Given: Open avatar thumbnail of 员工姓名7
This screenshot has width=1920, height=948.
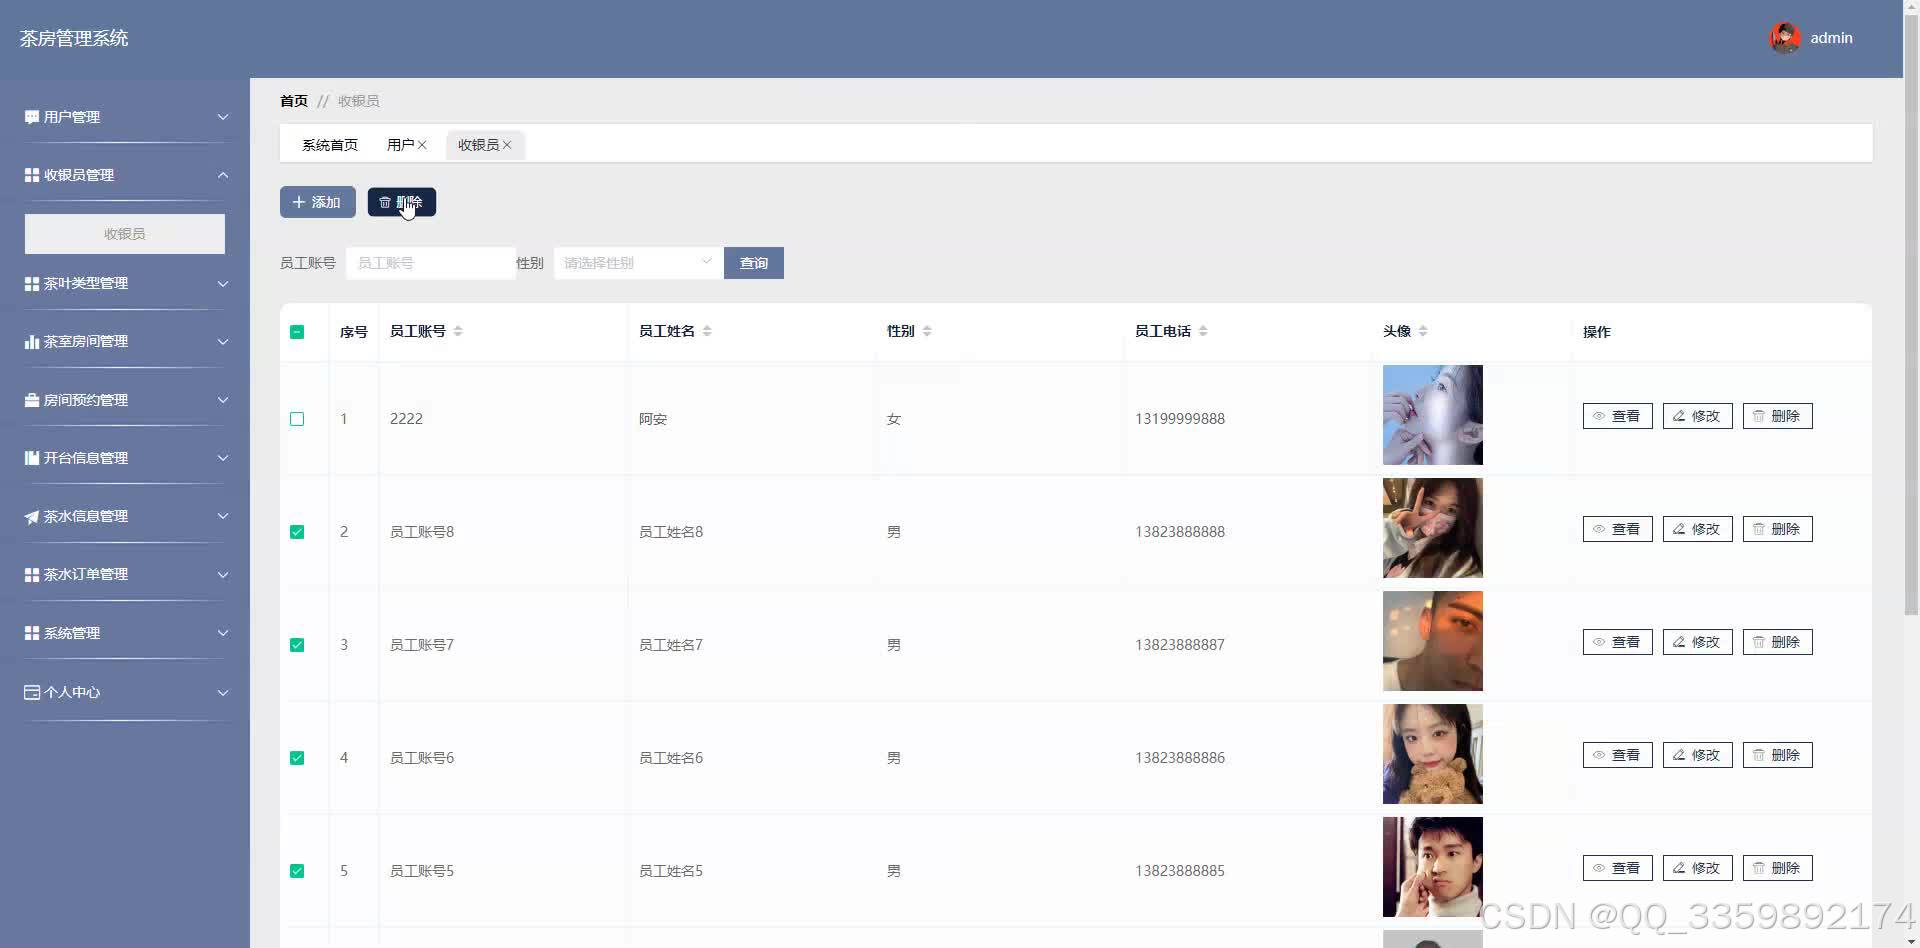Looking at the screenshot, I should (x=1432, y=641).
